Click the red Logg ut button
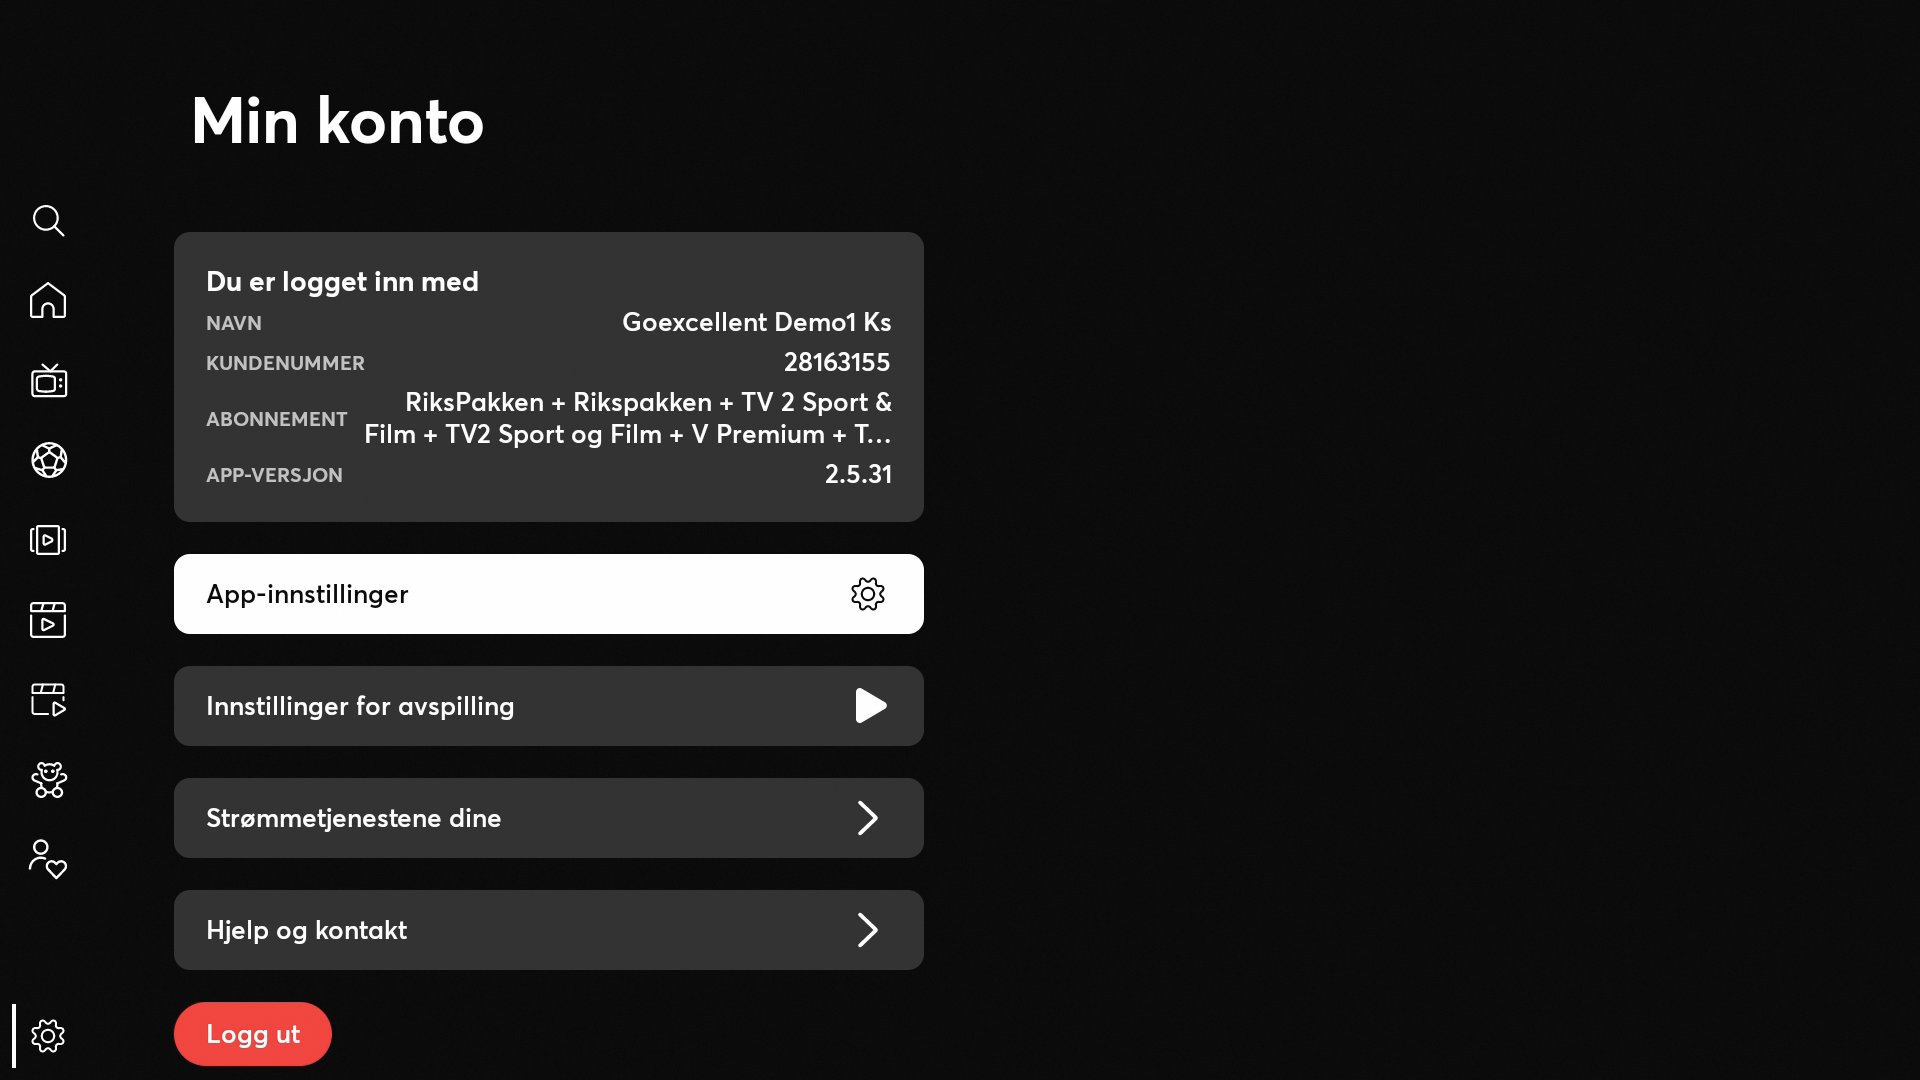The width and height of the screenshot is (1920, 1080). tap(253, 1034)
